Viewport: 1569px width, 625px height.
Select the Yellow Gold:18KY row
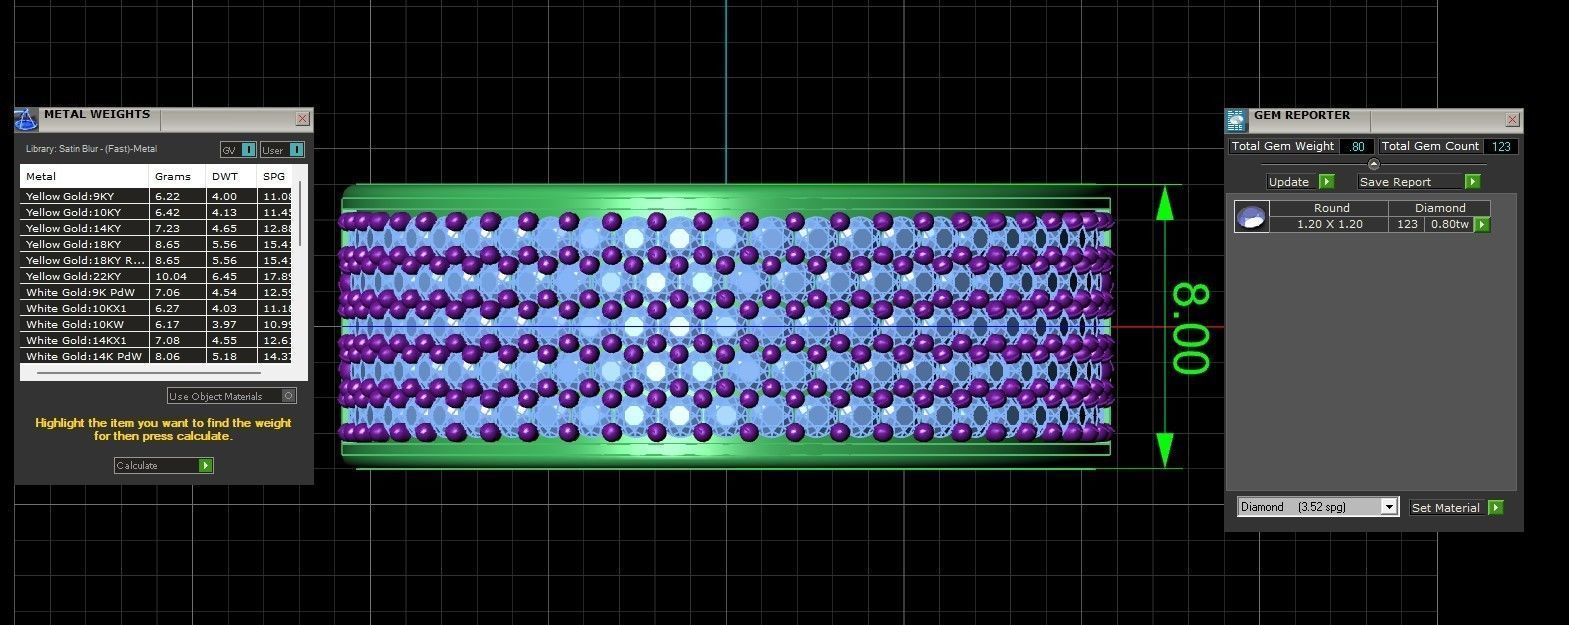[157, 245]
